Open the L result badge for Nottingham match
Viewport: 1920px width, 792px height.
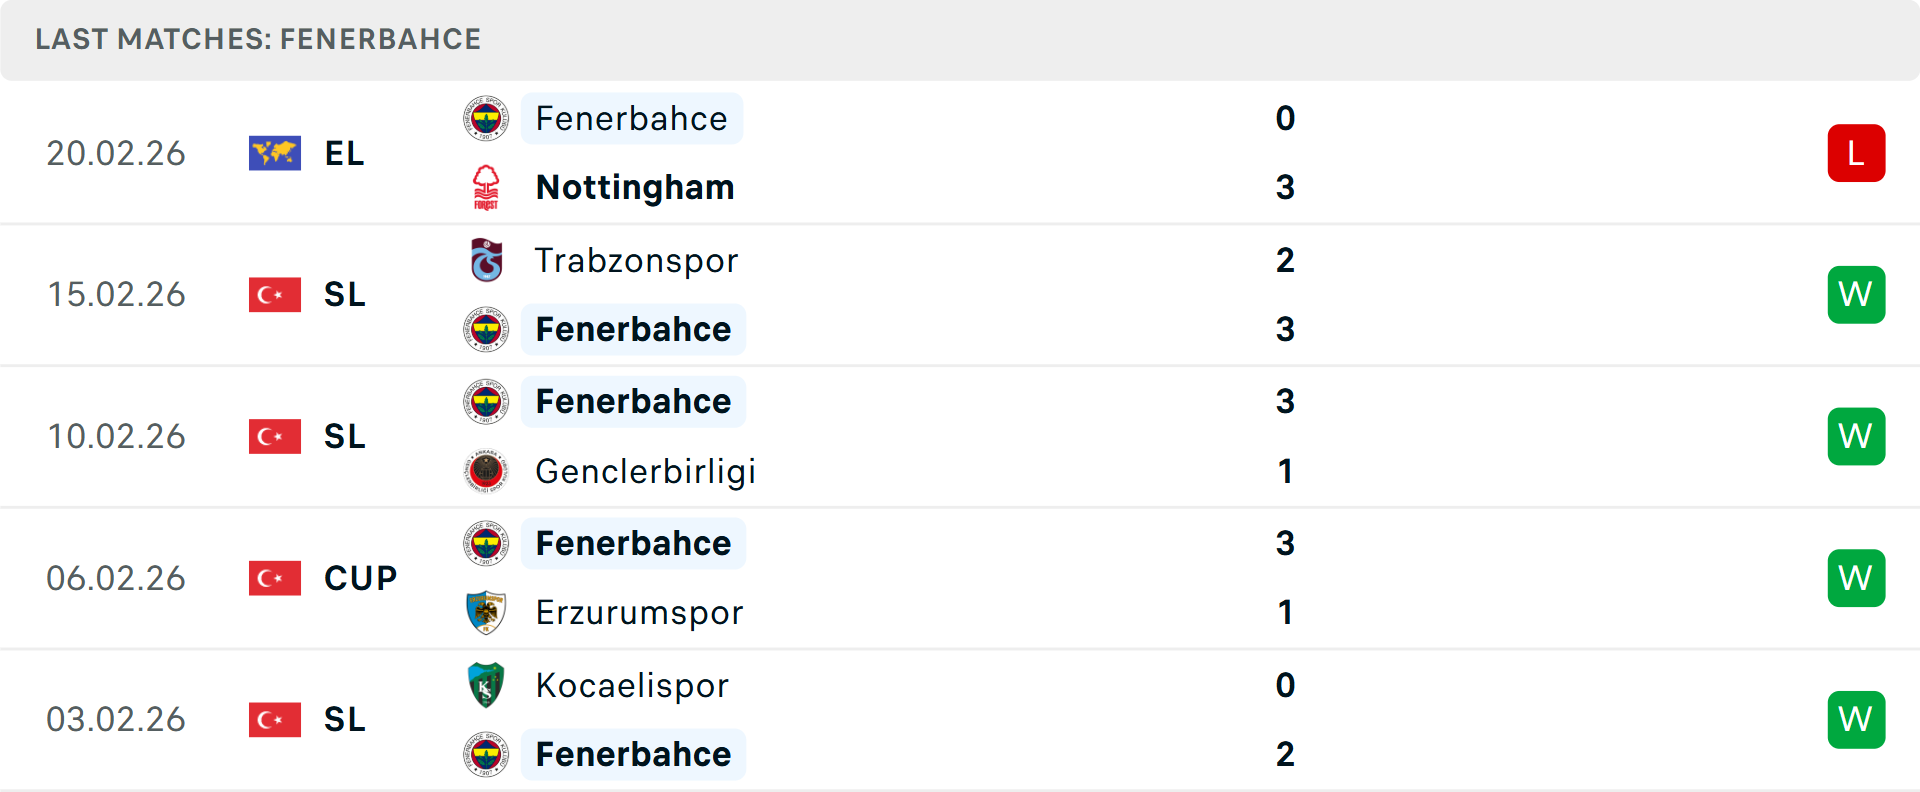click(x=1856, y=153)
